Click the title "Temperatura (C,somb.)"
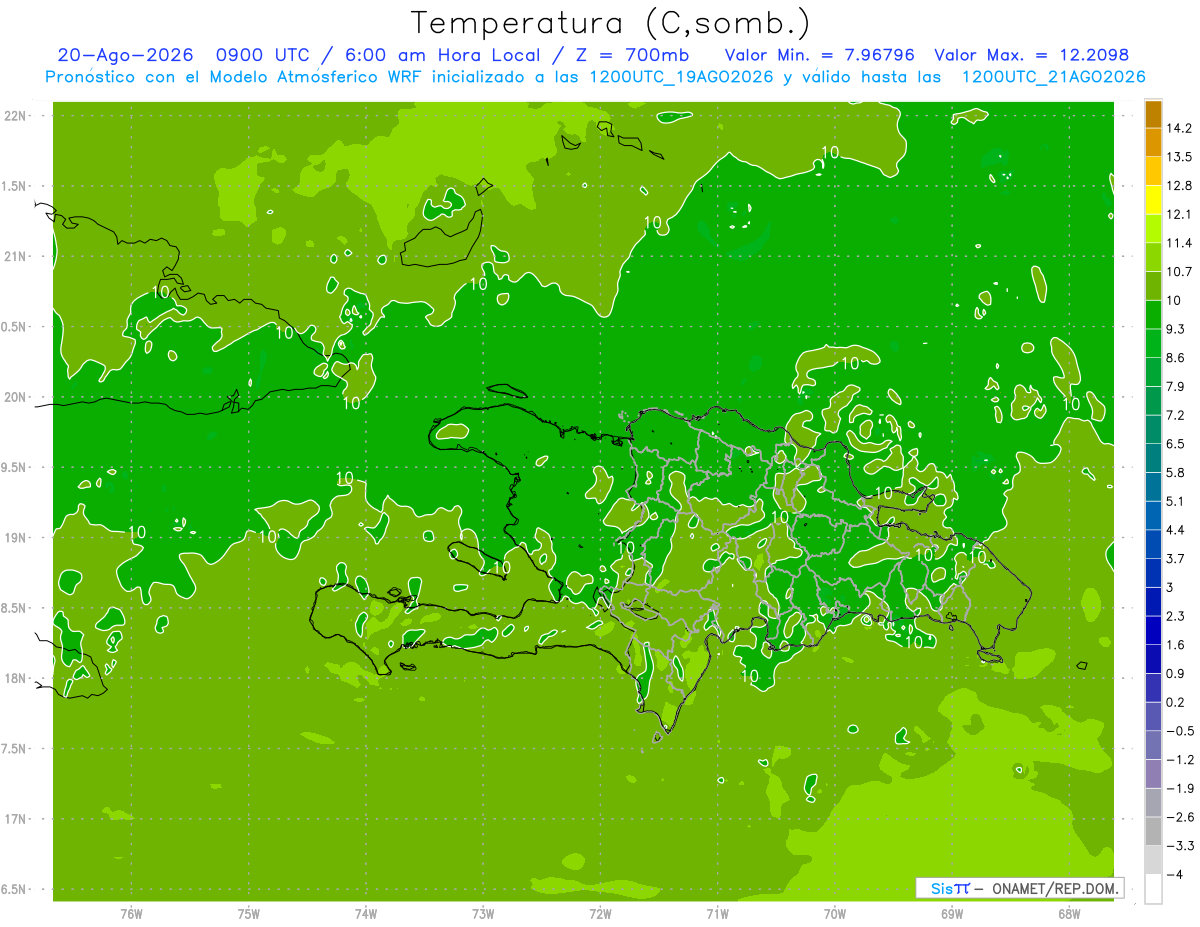 point(611,23)
